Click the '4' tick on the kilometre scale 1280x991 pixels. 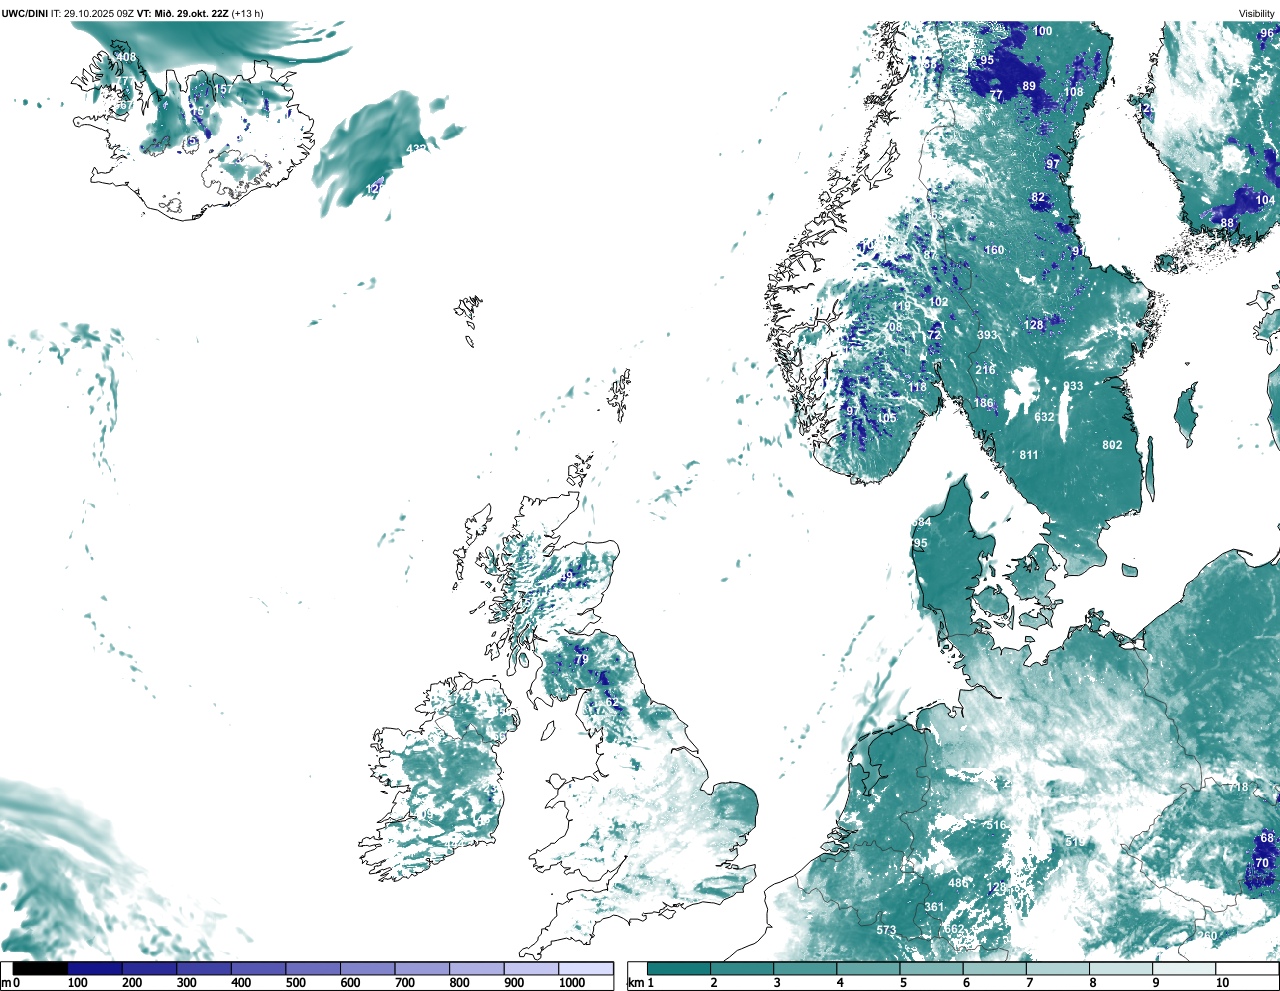pyautogui.click(x=840, y=983)
